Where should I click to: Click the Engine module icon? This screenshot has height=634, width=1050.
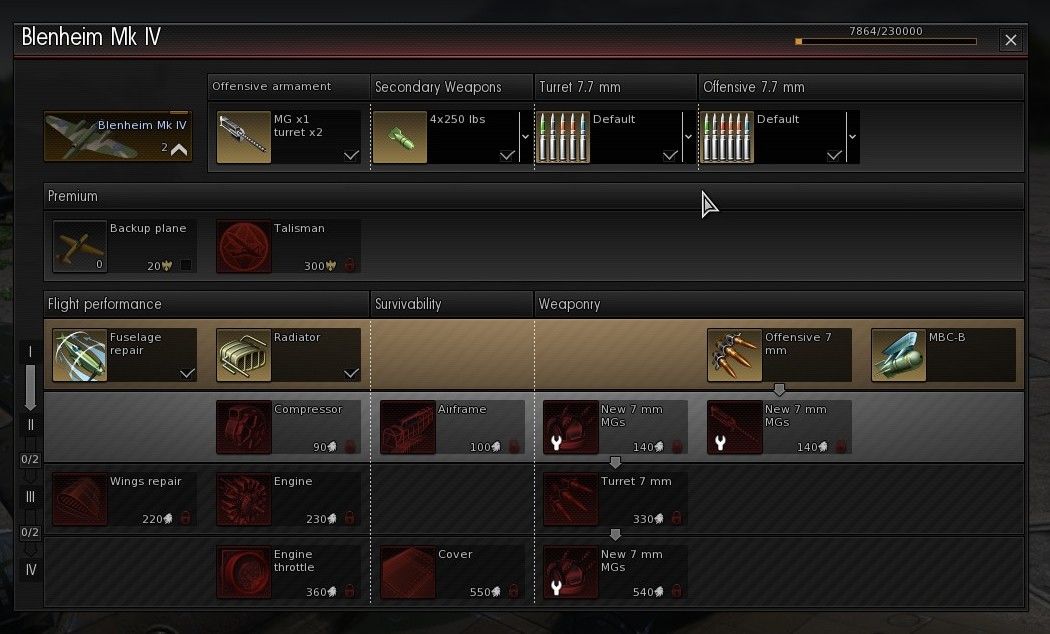point(244,499)
